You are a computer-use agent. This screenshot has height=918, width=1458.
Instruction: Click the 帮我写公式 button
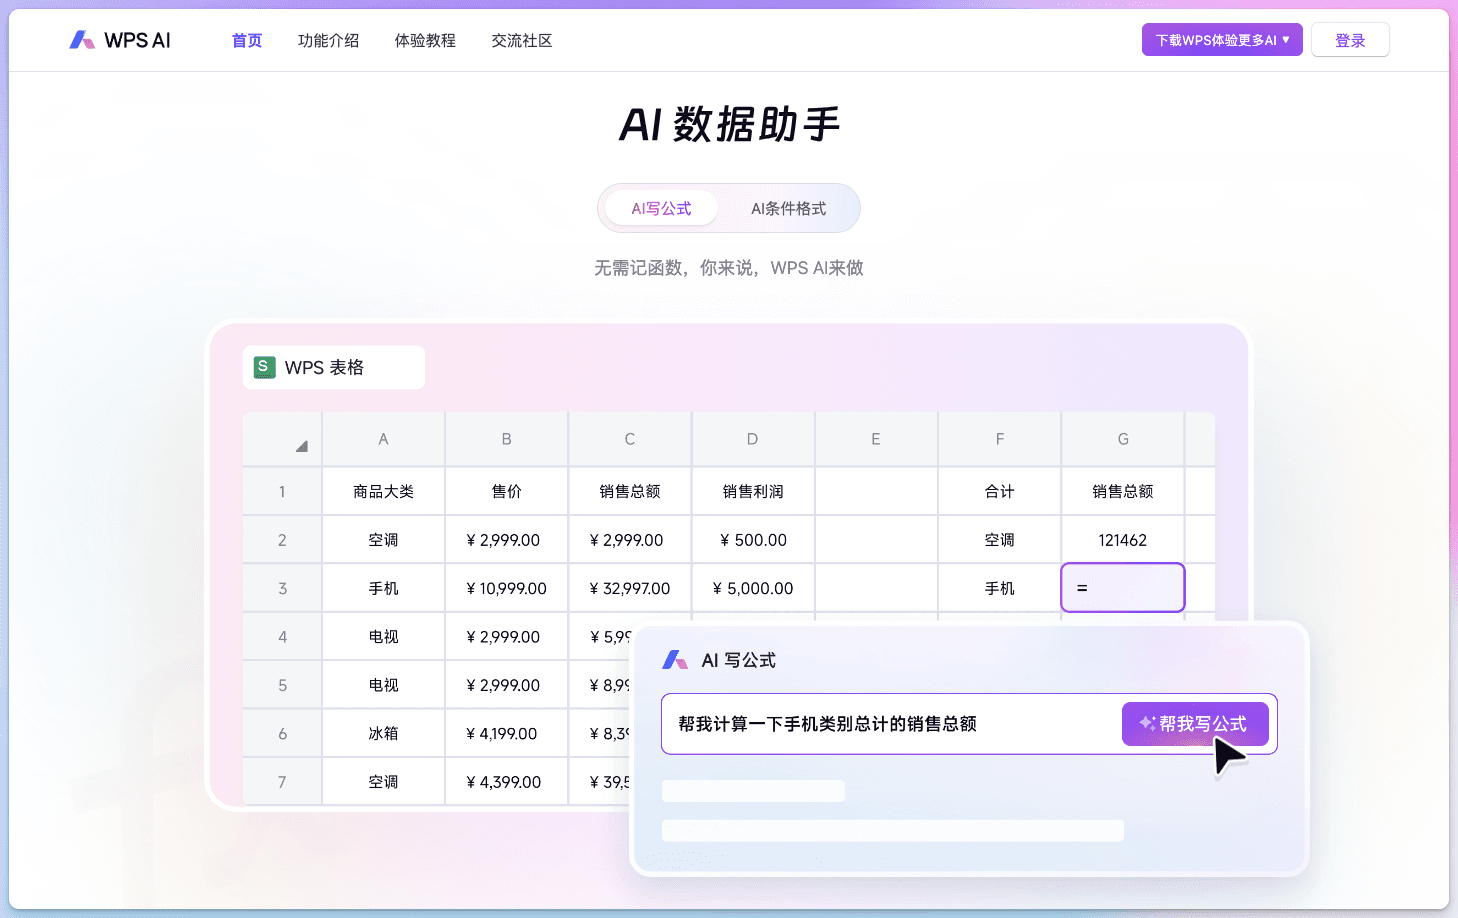(x=1195, y=723)
